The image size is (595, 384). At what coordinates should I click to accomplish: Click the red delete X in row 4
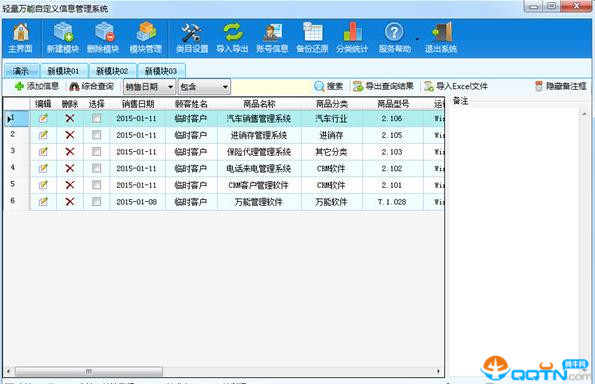tap(70, 168)
